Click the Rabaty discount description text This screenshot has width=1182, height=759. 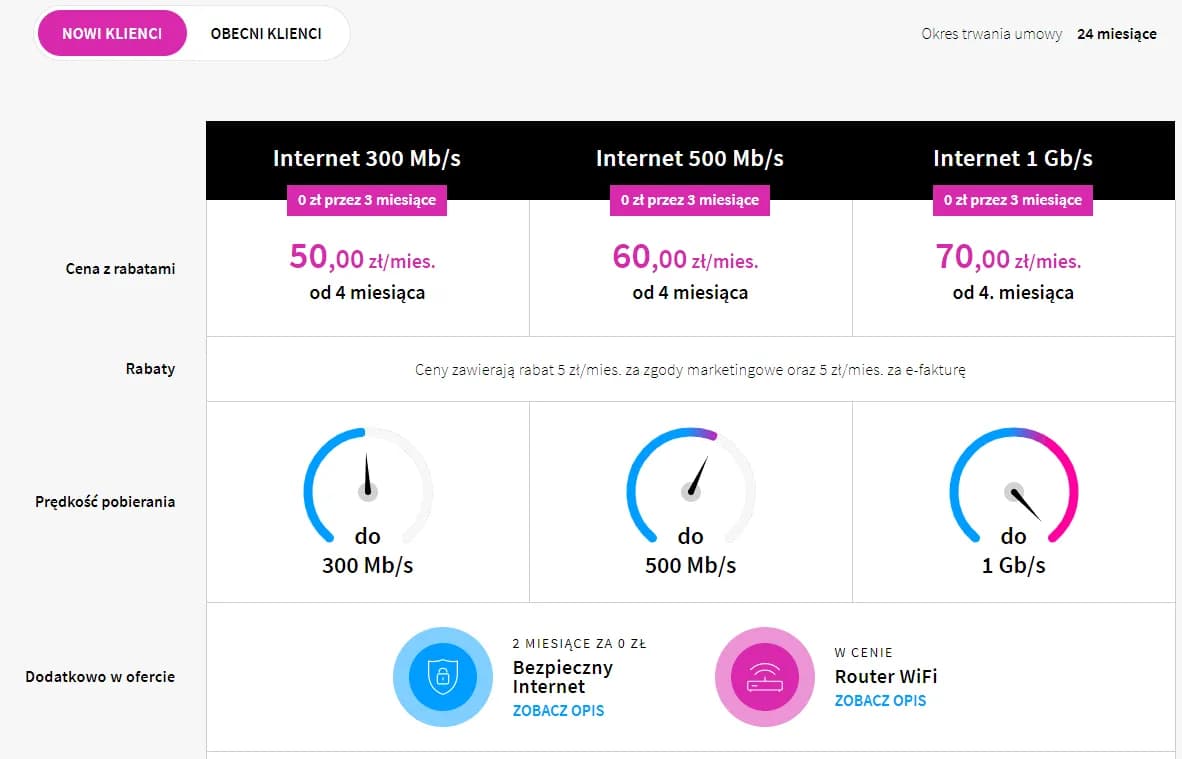coord(690,369)
